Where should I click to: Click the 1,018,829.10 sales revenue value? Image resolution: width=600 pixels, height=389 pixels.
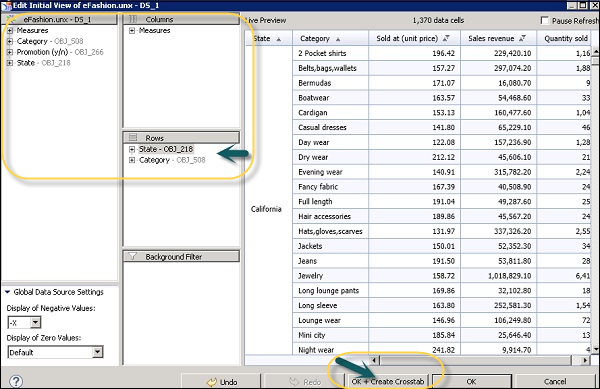pos(509,276)
